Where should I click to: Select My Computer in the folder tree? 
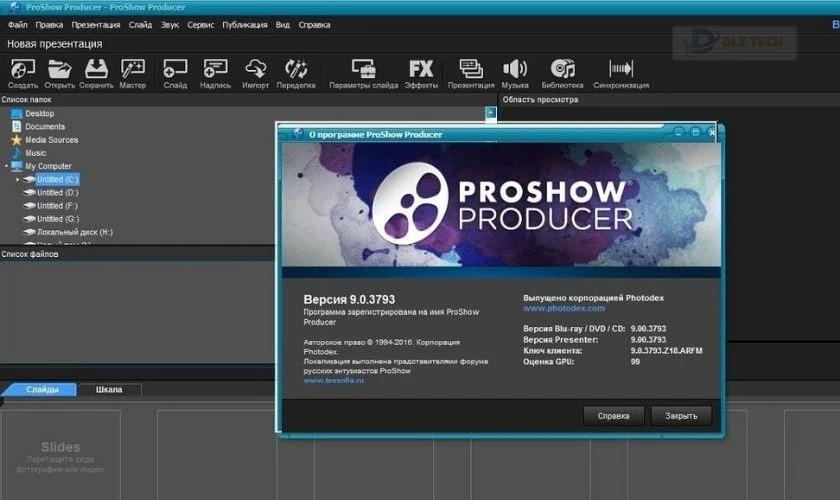click(x=48, y=166)
